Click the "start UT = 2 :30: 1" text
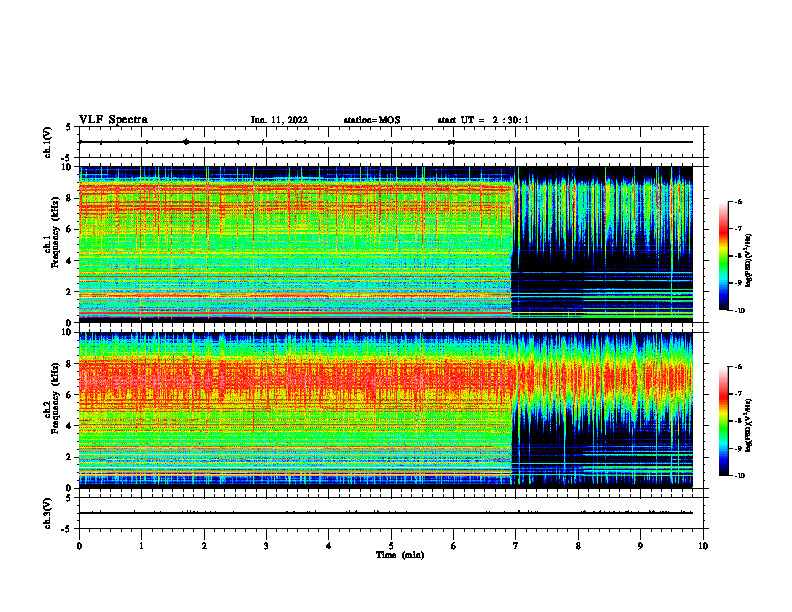792x612 pixels. click(483, 120)
